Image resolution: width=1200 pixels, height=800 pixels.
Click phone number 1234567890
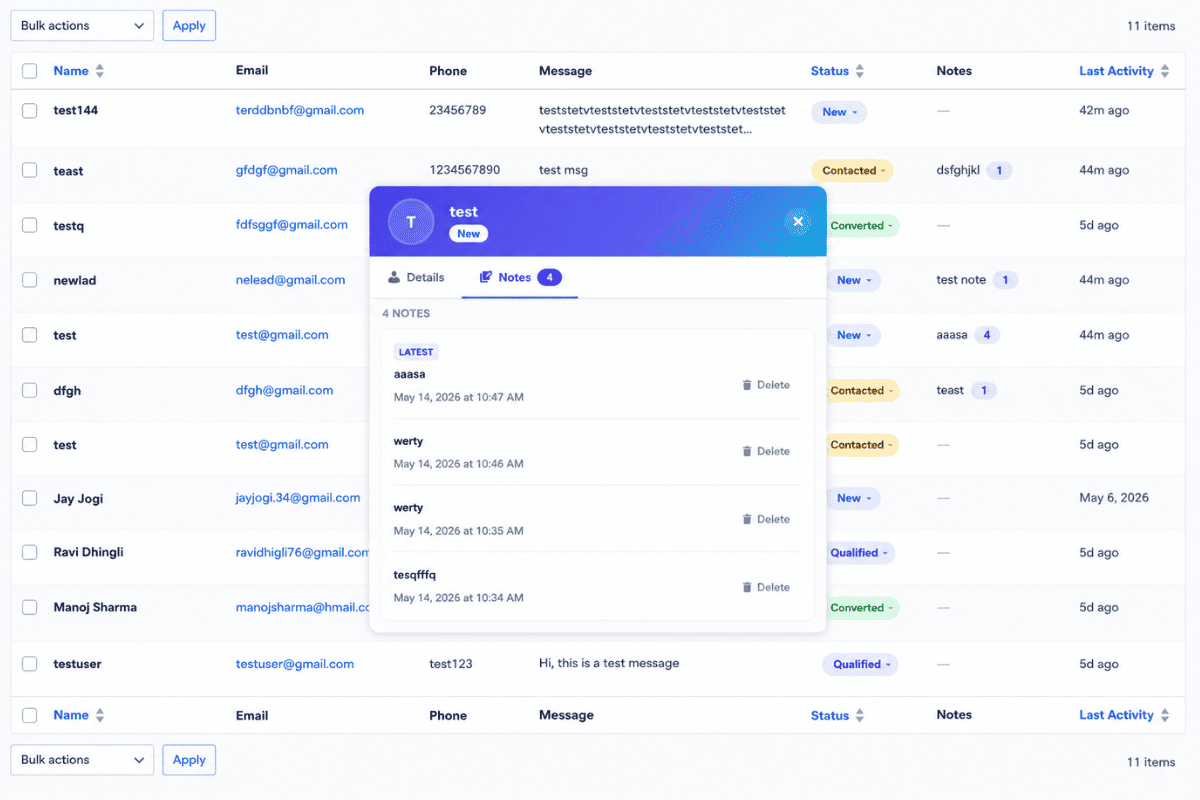[x=465, y=170]
